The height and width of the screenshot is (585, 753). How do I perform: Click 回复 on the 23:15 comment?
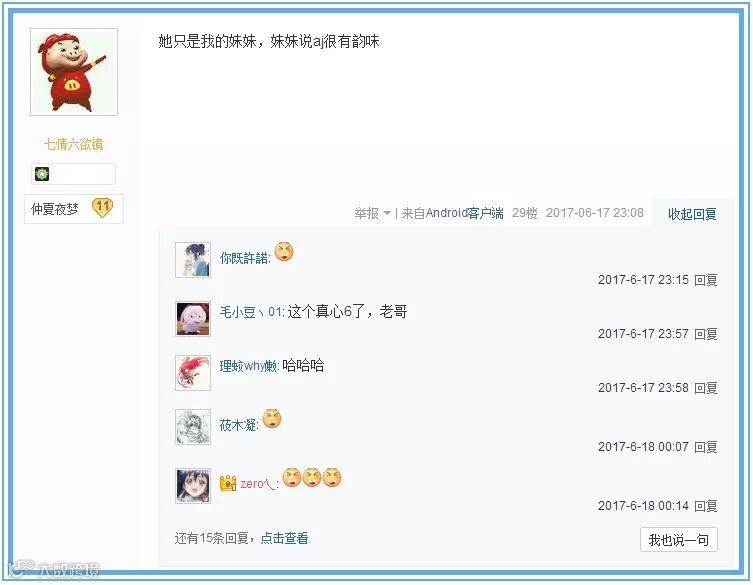coord(705,280)
